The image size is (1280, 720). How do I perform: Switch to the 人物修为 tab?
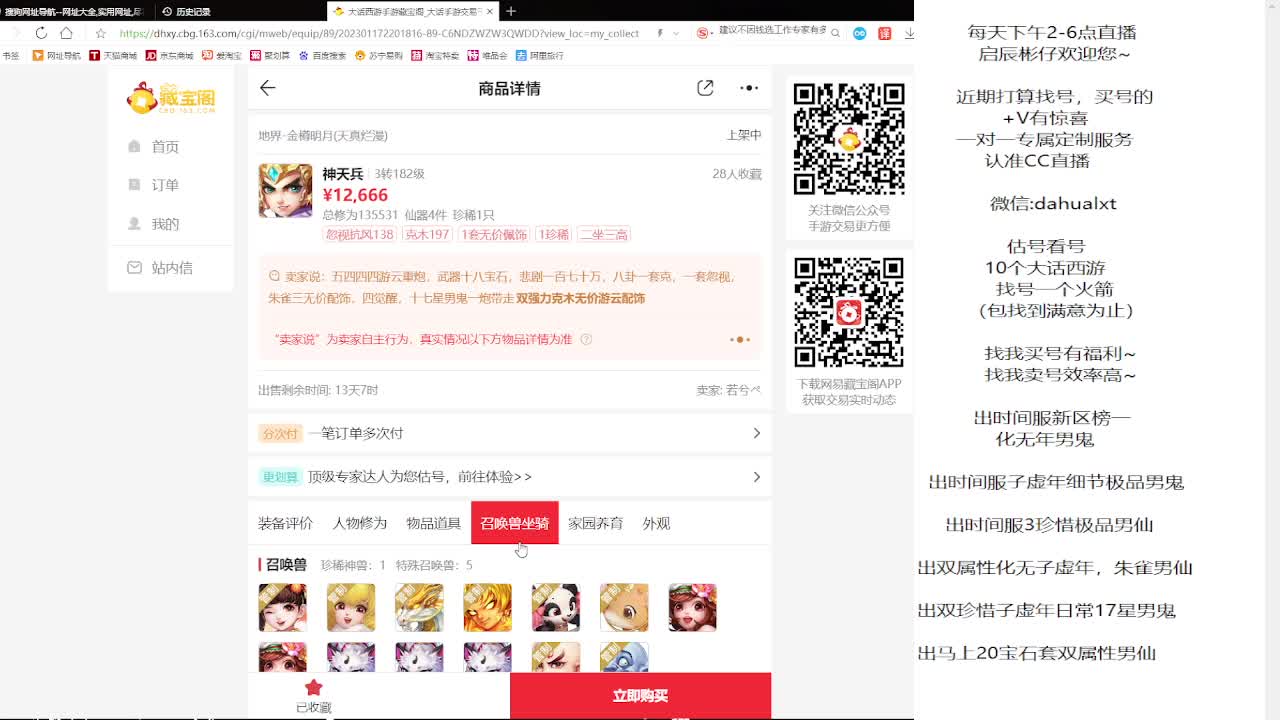click(359, 523)
